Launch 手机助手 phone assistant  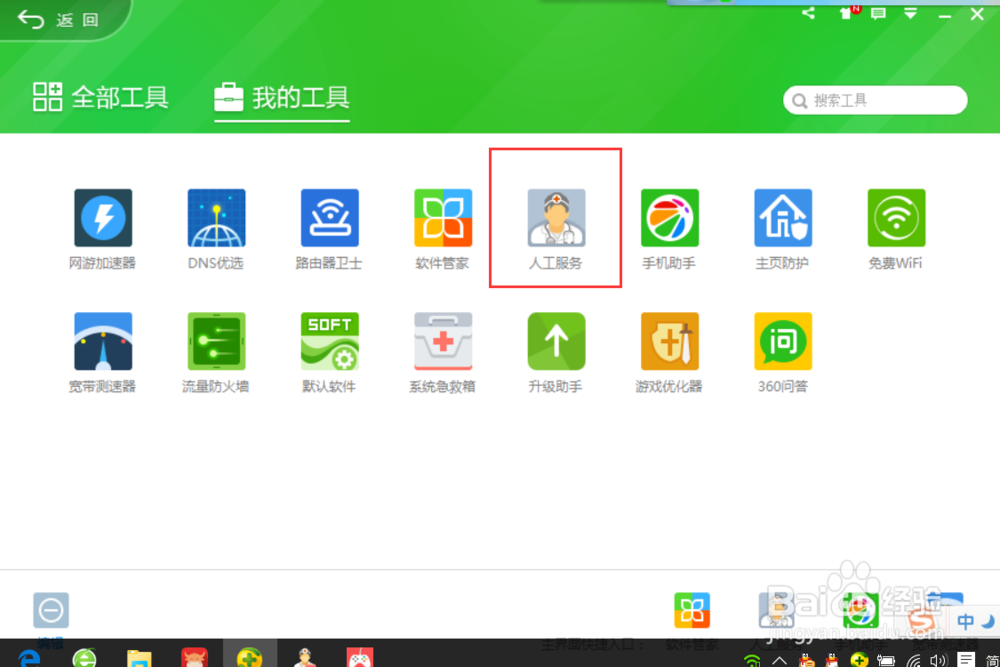click(x=670, y=218)
